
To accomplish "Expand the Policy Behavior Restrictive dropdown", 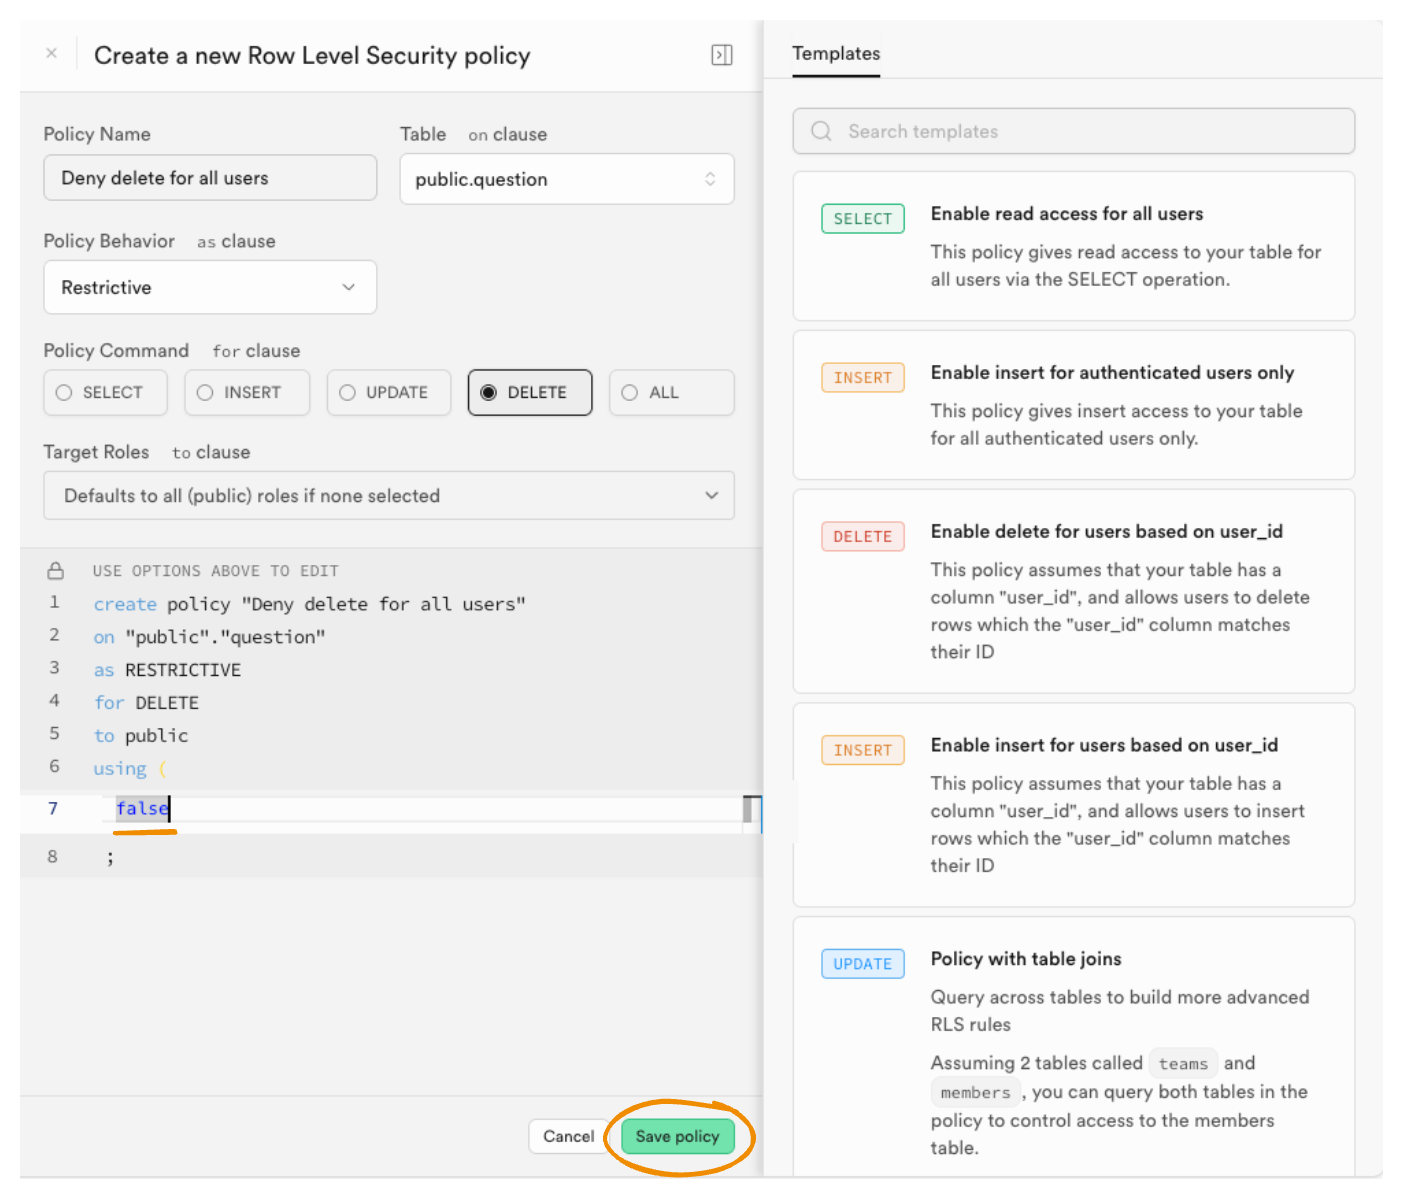I will [210, 288].
